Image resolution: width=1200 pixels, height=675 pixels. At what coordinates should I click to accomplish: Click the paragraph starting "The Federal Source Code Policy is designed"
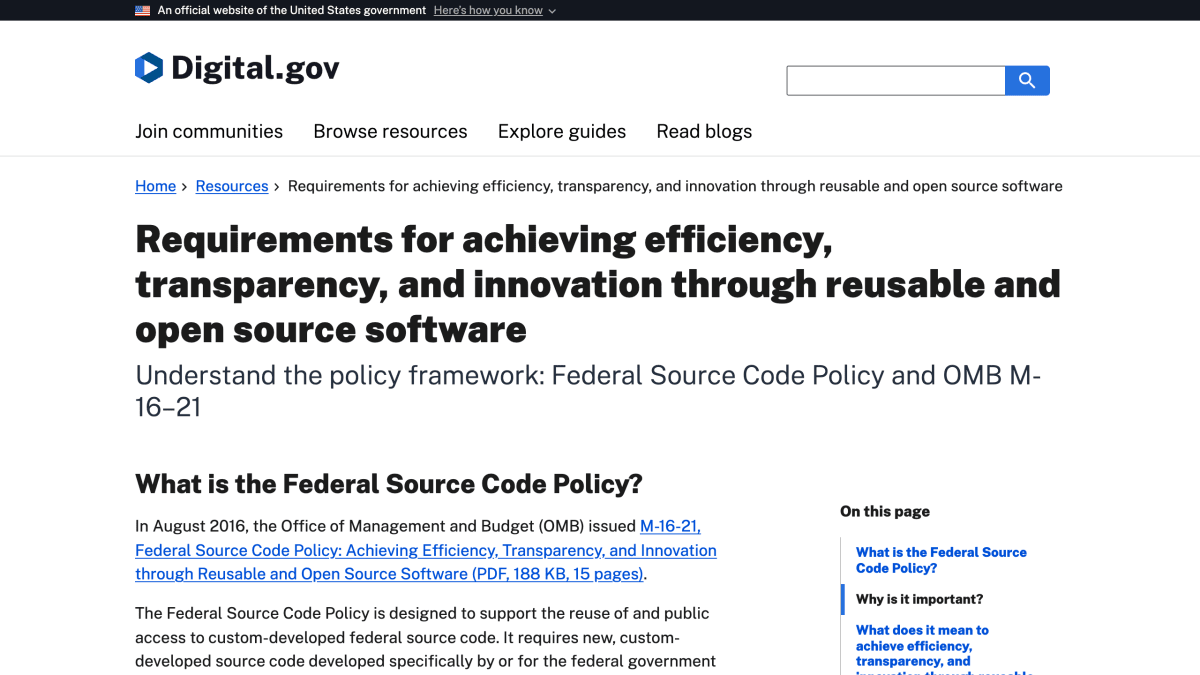(426, 640)
